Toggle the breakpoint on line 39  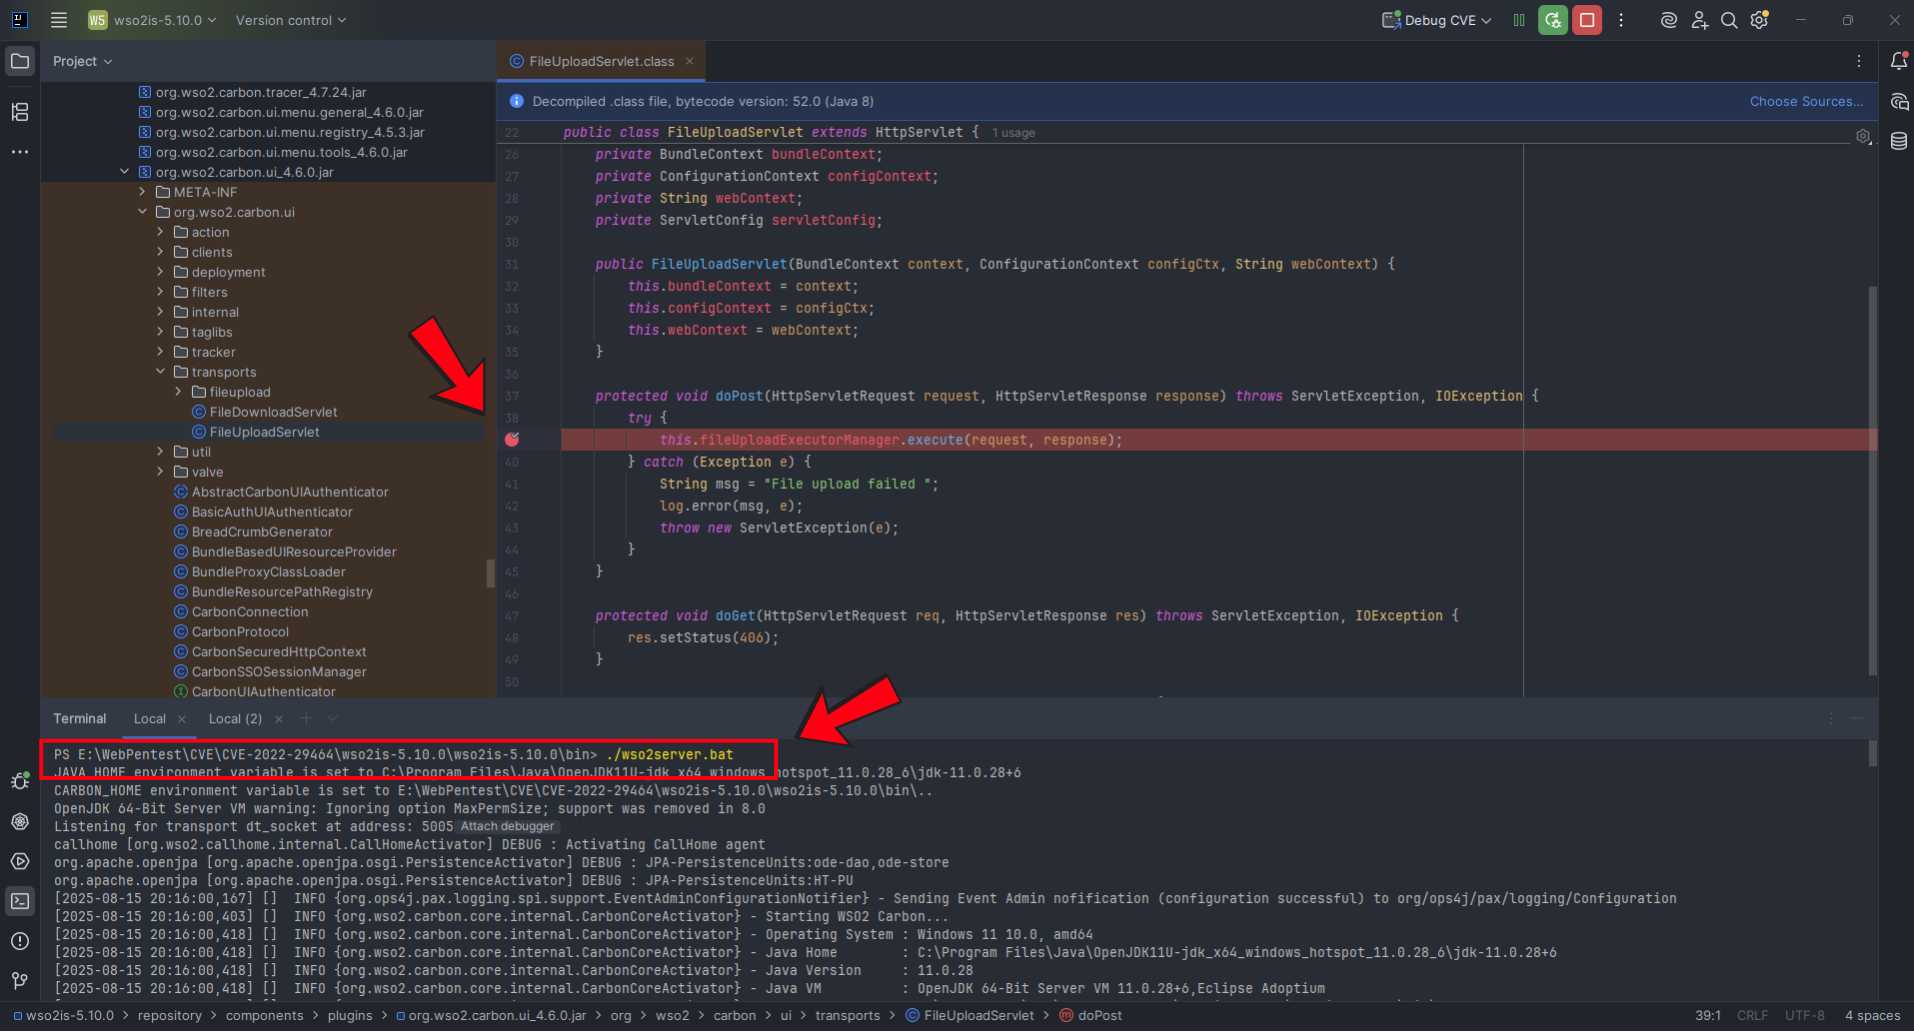click(x=512, y=439)
